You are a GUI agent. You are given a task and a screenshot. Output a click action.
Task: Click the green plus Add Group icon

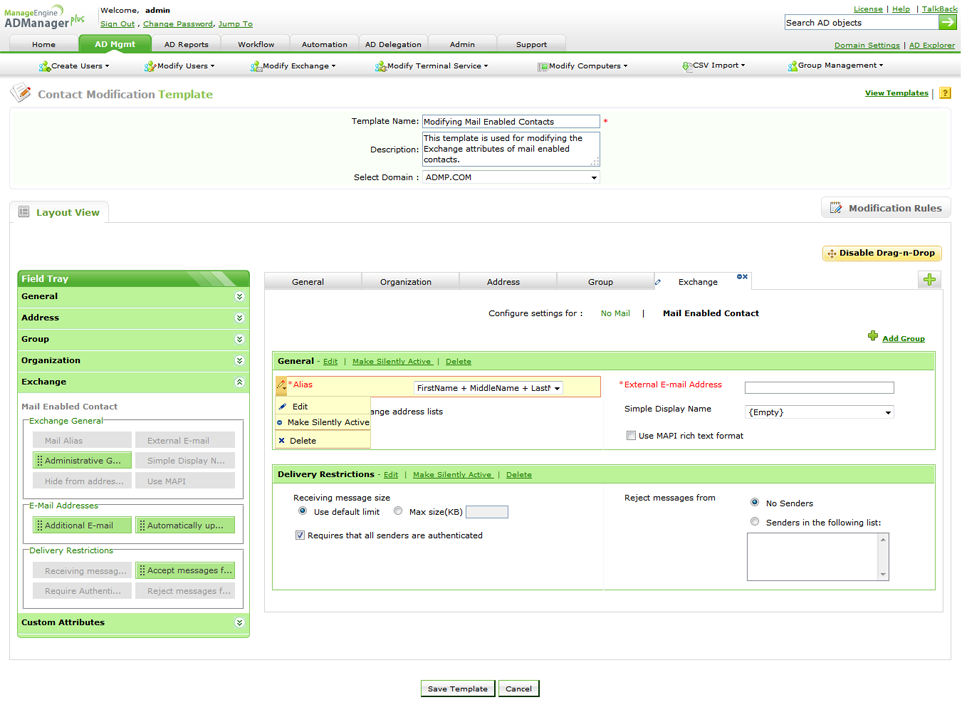pos(873,337)
